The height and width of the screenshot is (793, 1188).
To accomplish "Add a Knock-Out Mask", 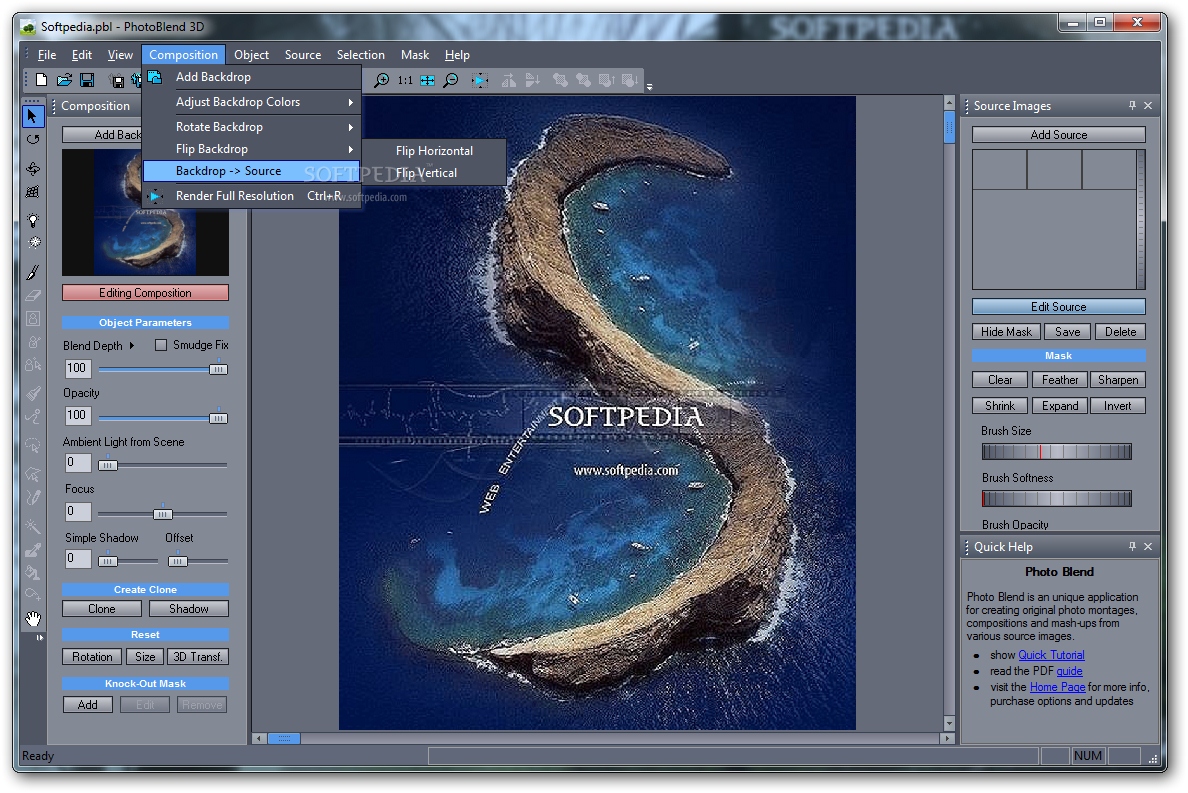I will pyautogui.click(x=88, y=705).
